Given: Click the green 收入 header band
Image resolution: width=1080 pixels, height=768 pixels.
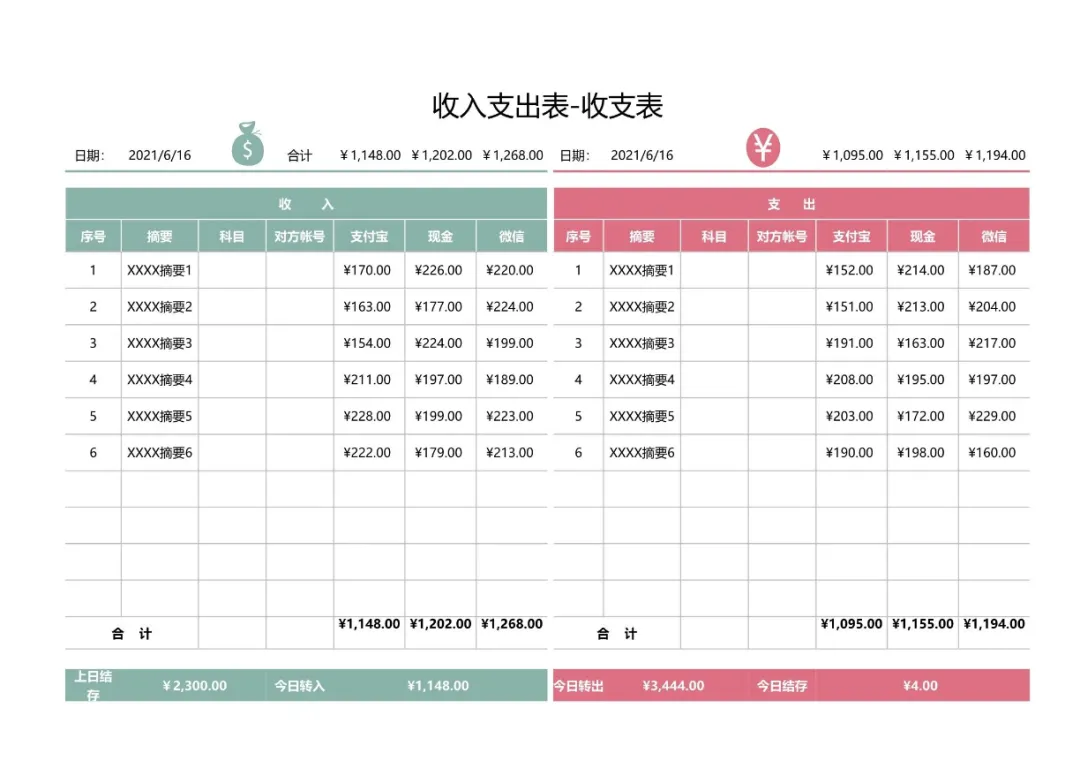Looking at the screenshot, I should point(307,204).
